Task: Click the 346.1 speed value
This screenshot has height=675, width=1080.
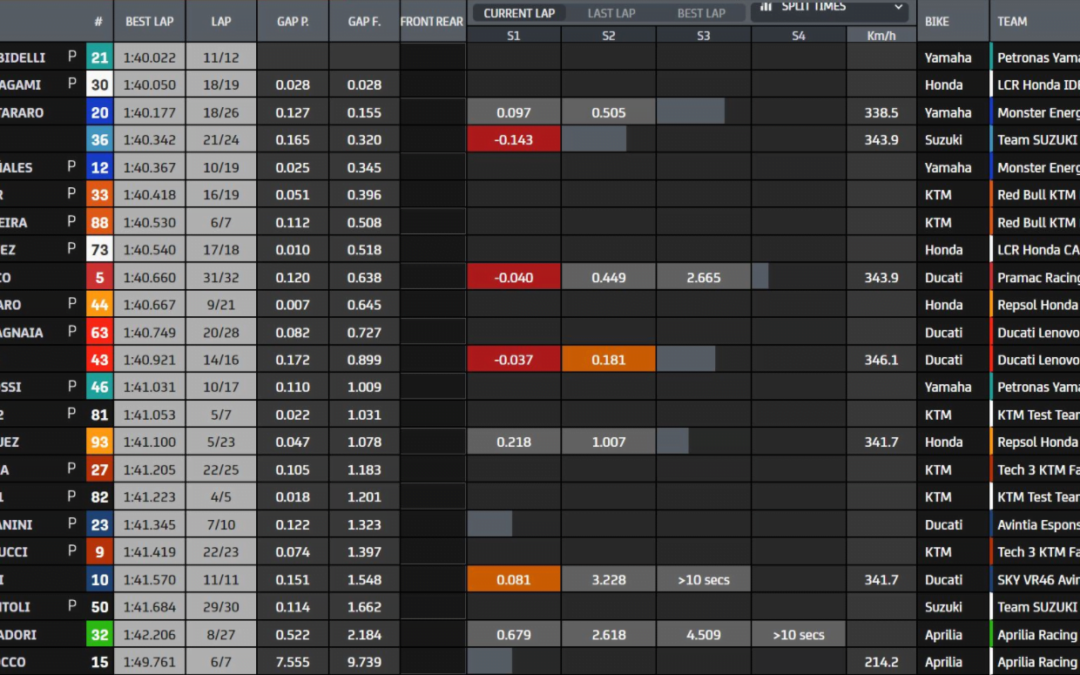Action: (x=881, y=360)
